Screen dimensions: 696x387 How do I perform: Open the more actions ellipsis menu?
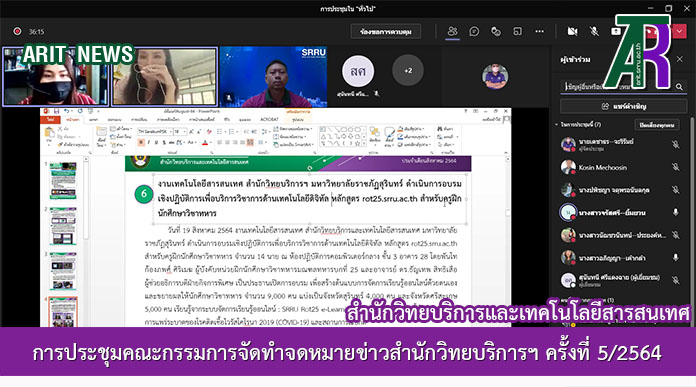pos(539,31)
